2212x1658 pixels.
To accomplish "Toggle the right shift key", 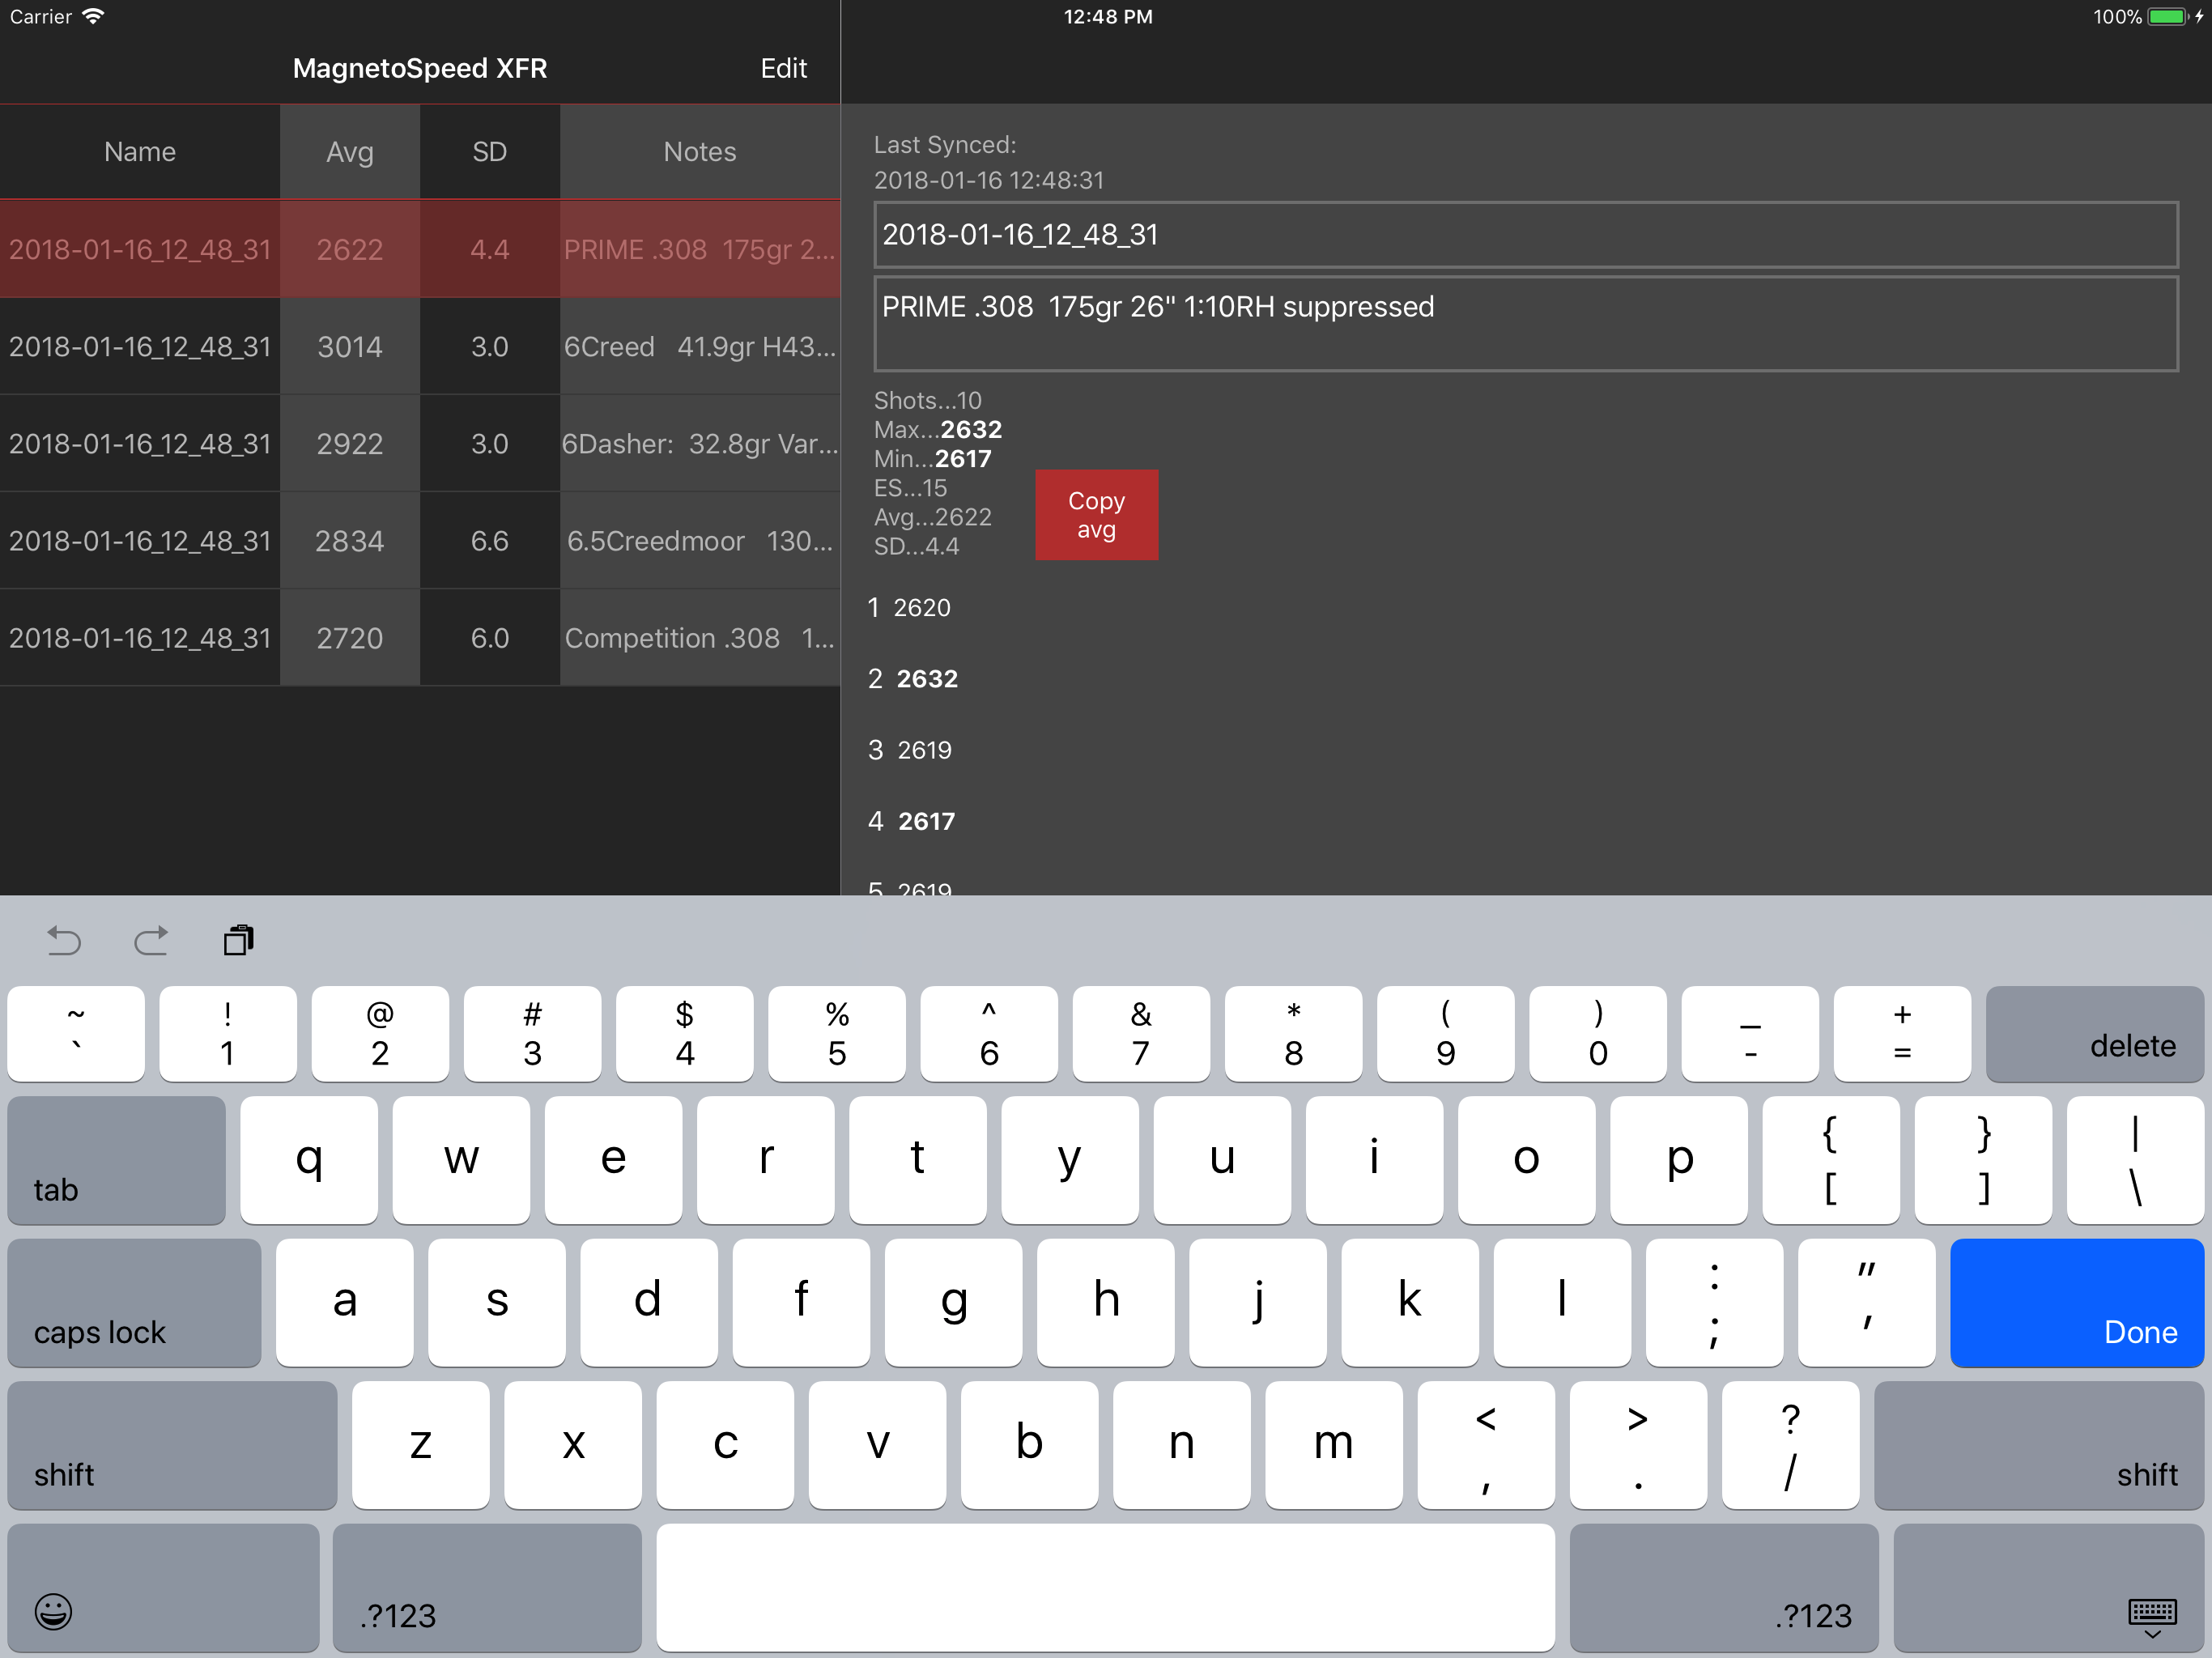I will point(2038,1444).
